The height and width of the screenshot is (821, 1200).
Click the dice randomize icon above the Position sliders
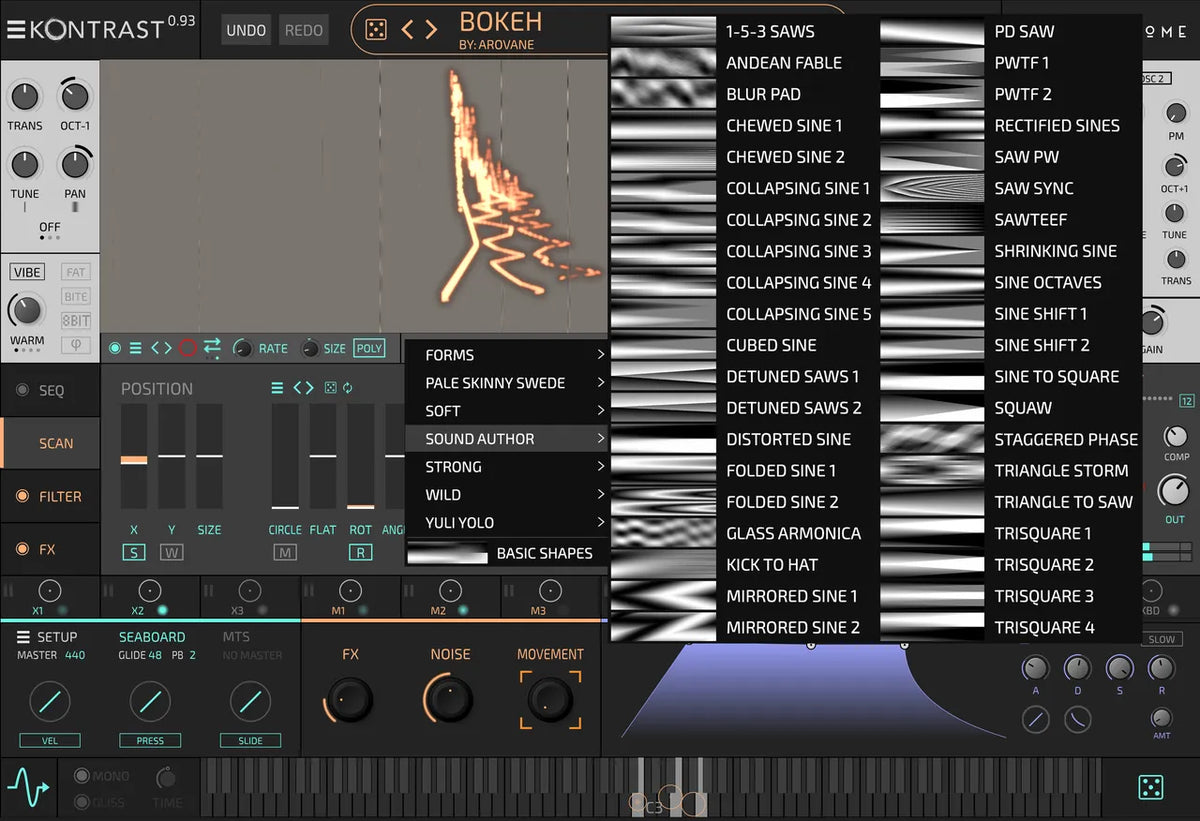point(330,388)
